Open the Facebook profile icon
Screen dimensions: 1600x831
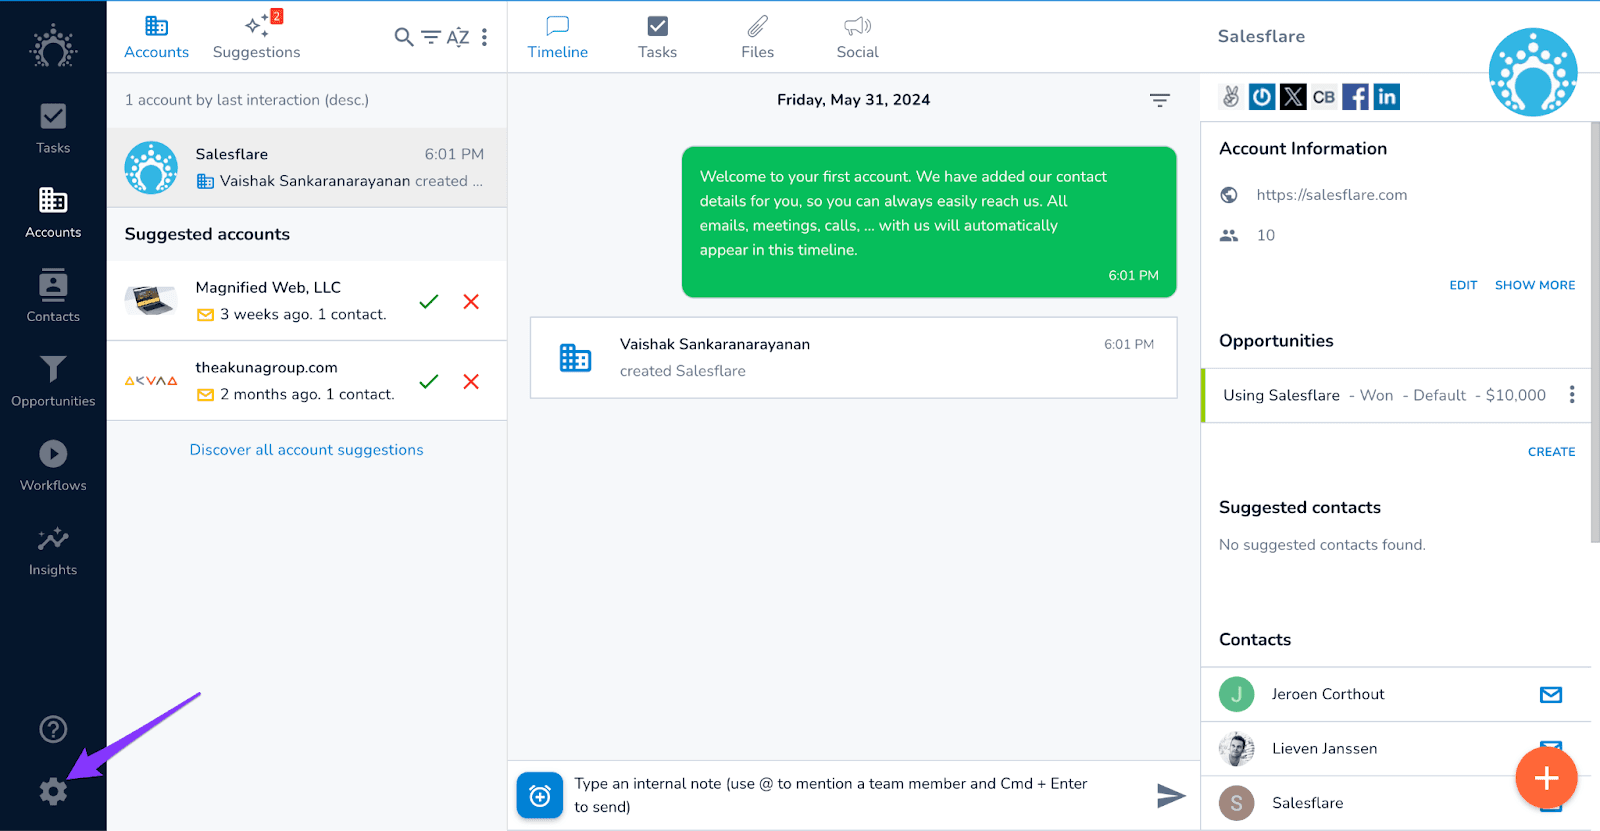pos(1355,96)
